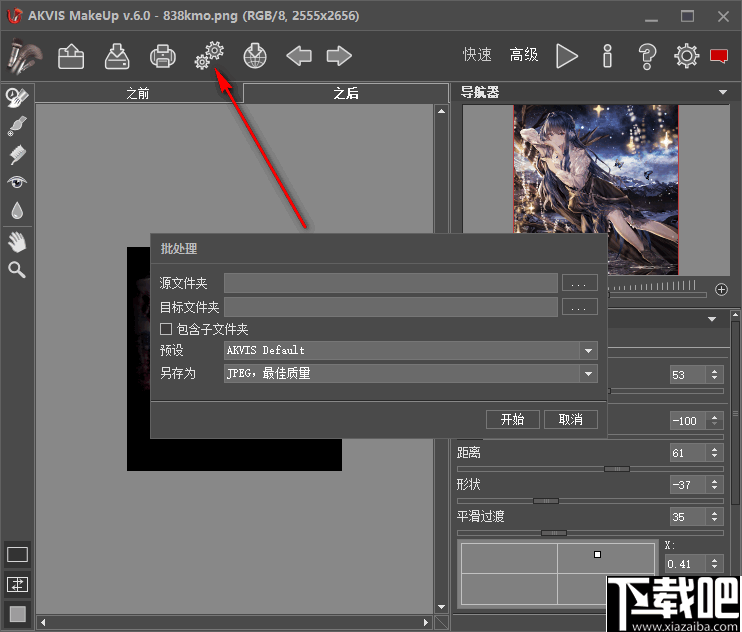Open program info via the 'i' icon
This screenshot has width=742, height=632.
tap(608, 56)
